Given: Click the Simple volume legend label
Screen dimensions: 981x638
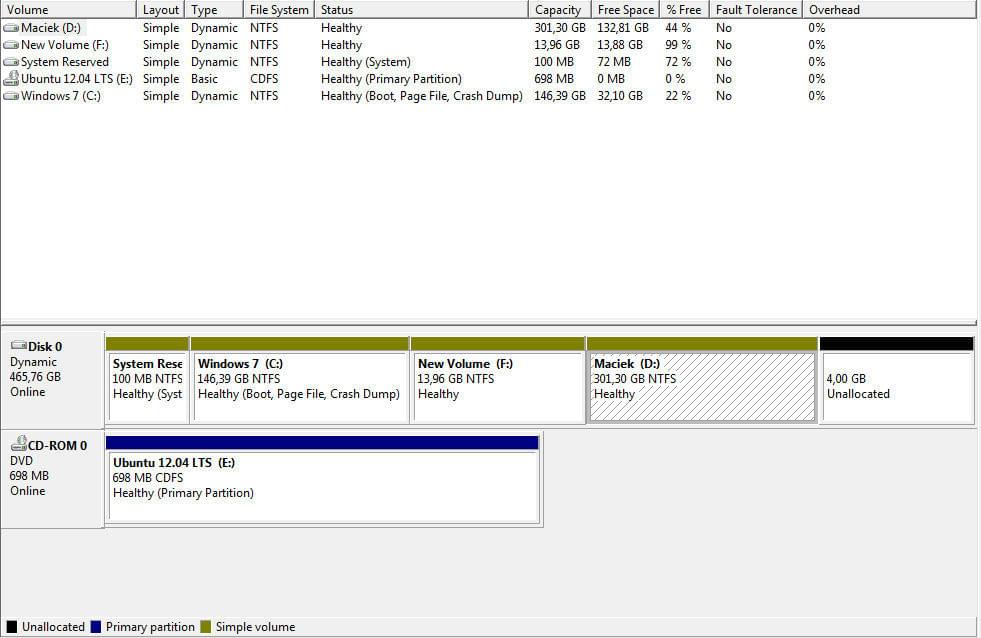Looking at the screenshot, I should tap(255, 627).
